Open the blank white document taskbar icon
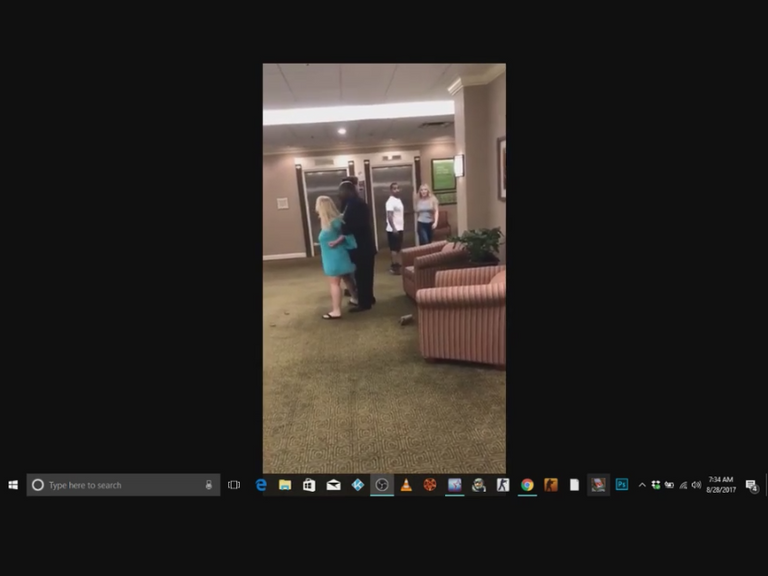The height and width of the screenshot is (576, 768). click(x=575, y=485)
